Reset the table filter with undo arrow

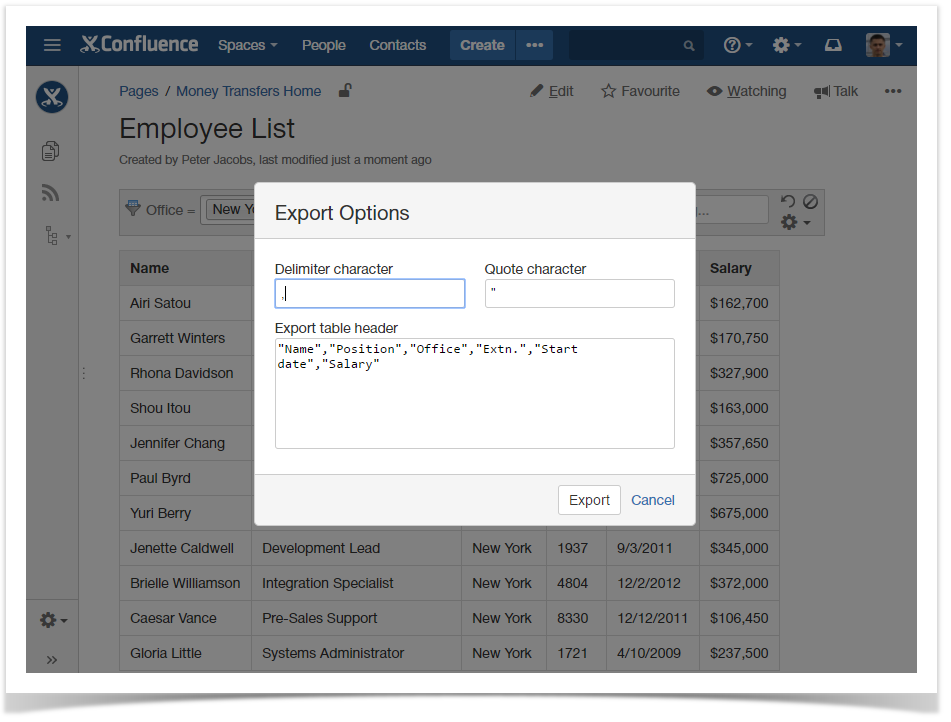point(789,199)
